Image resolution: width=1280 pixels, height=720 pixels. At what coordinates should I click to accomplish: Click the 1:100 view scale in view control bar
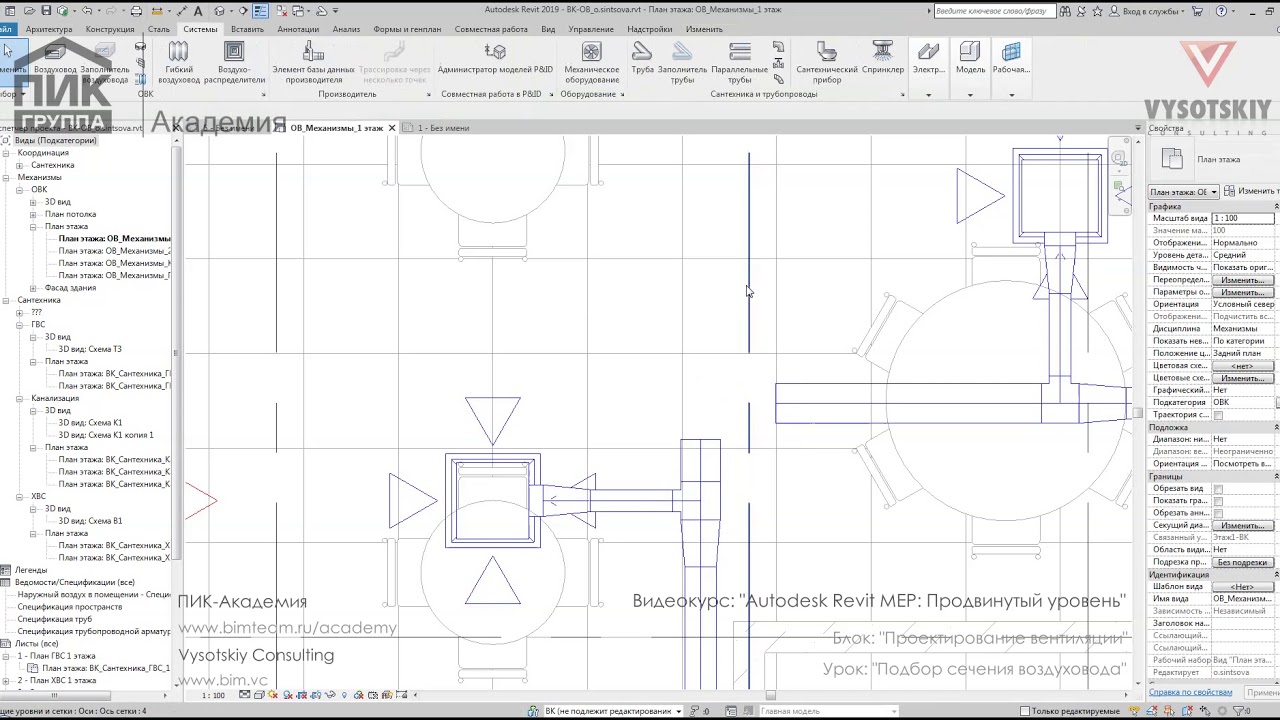click(214, 695)
